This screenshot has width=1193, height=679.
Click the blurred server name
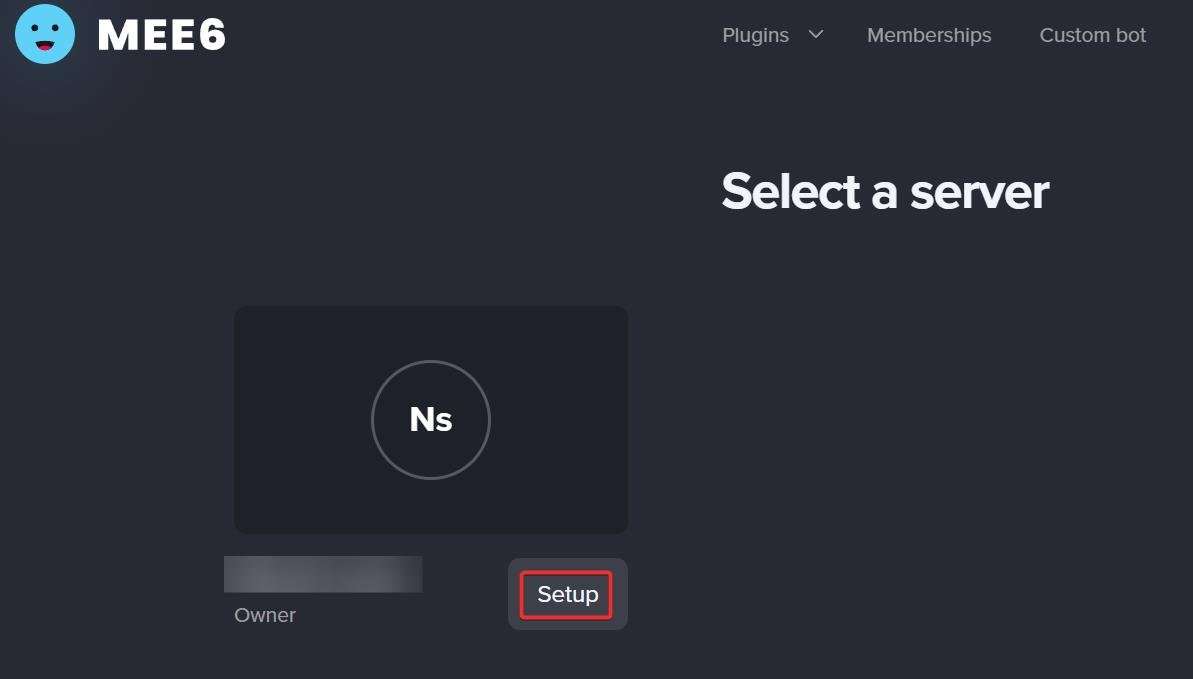pos(323,574)
